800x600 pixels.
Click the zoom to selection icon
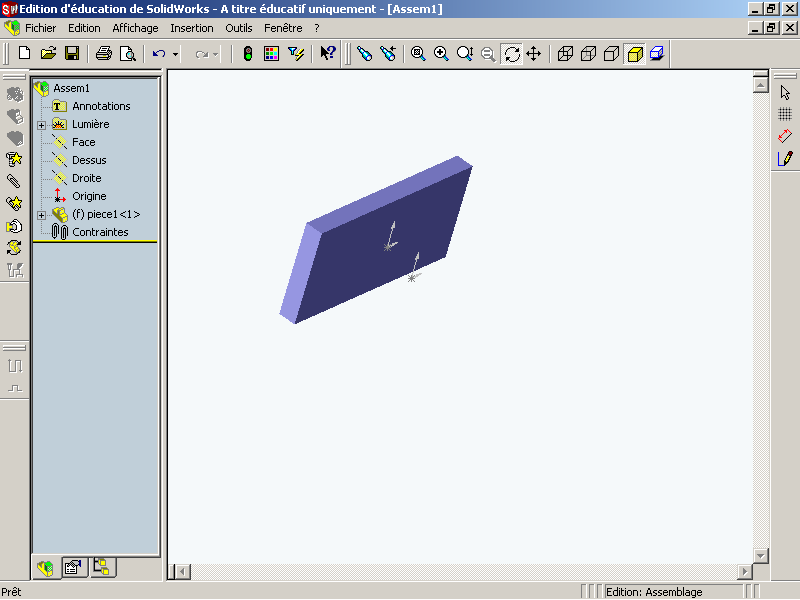pos(488,53)
